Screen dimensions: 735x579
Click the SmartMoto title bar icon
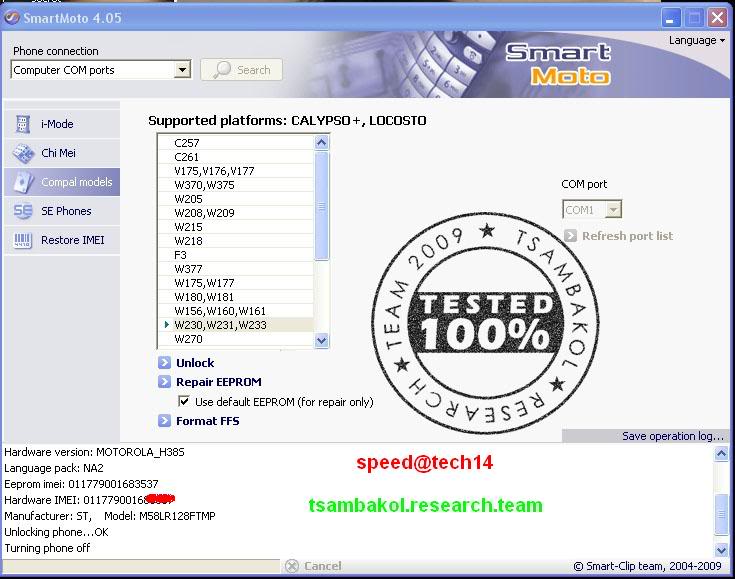pos(11,18)
